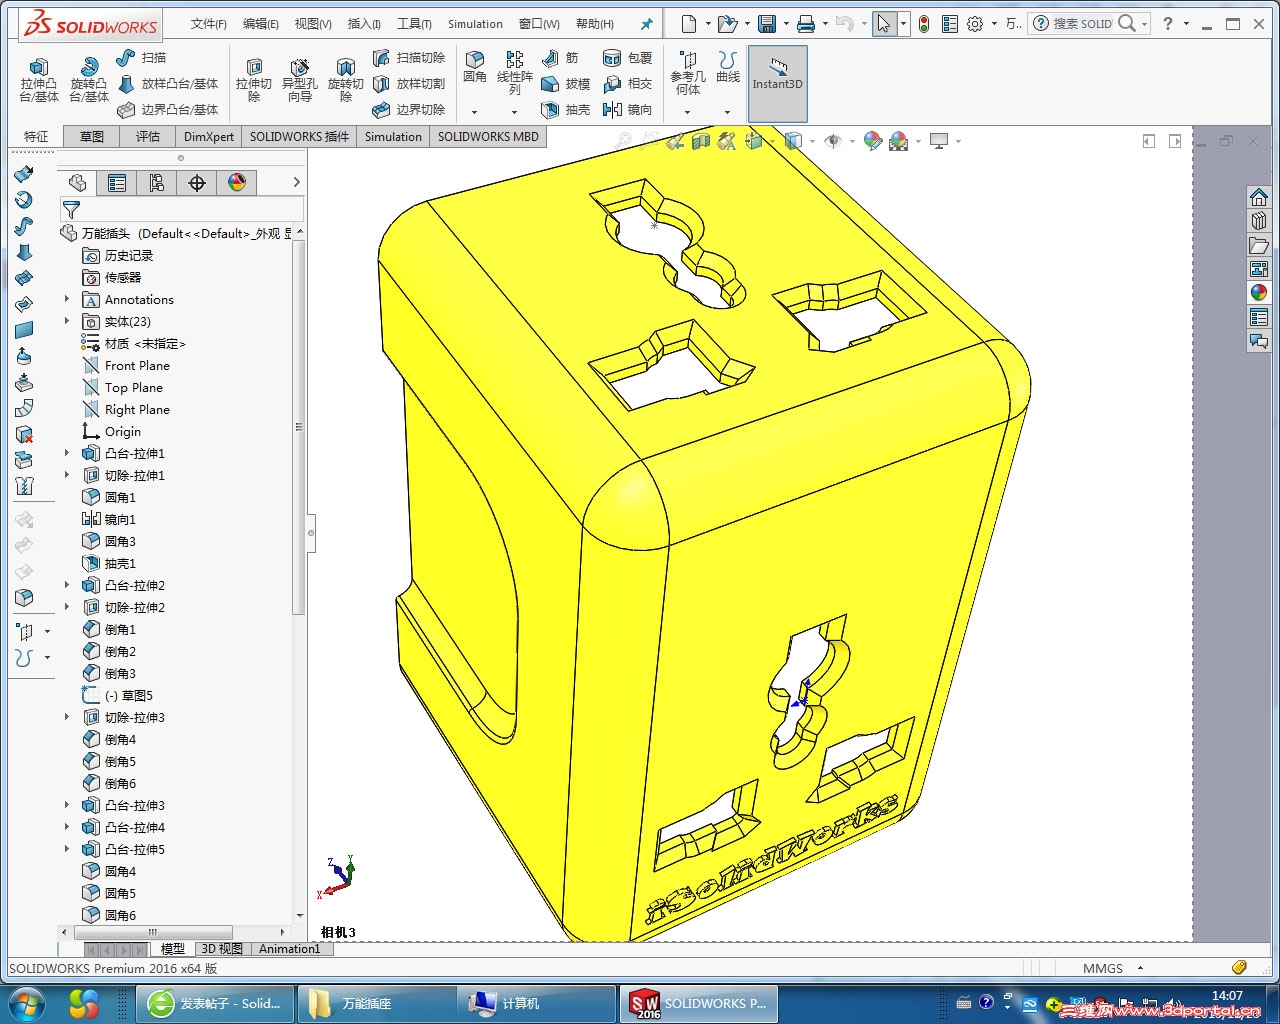This screenshot has height=1024, width=1280.
Task: Toggle Section View in the view toolbar
Action: (702, 142)
